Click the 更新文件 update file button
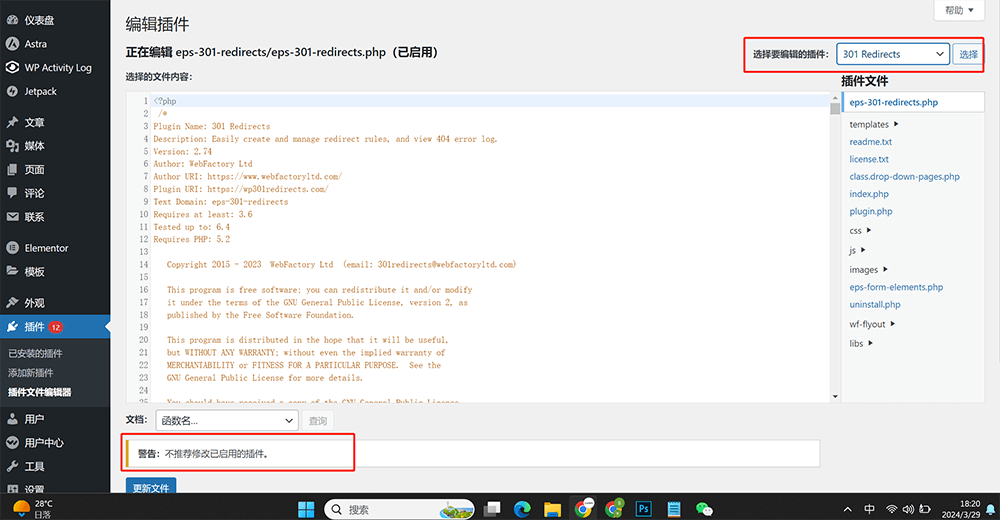 151,487
